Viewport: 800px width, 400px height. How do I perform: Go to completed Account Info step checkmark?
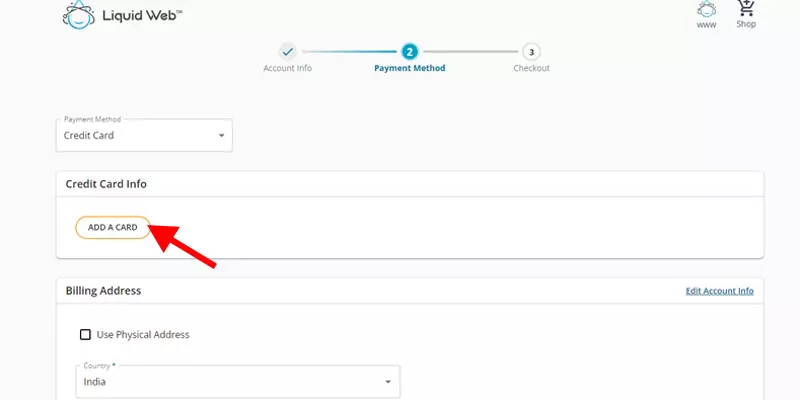click(287, 52)
